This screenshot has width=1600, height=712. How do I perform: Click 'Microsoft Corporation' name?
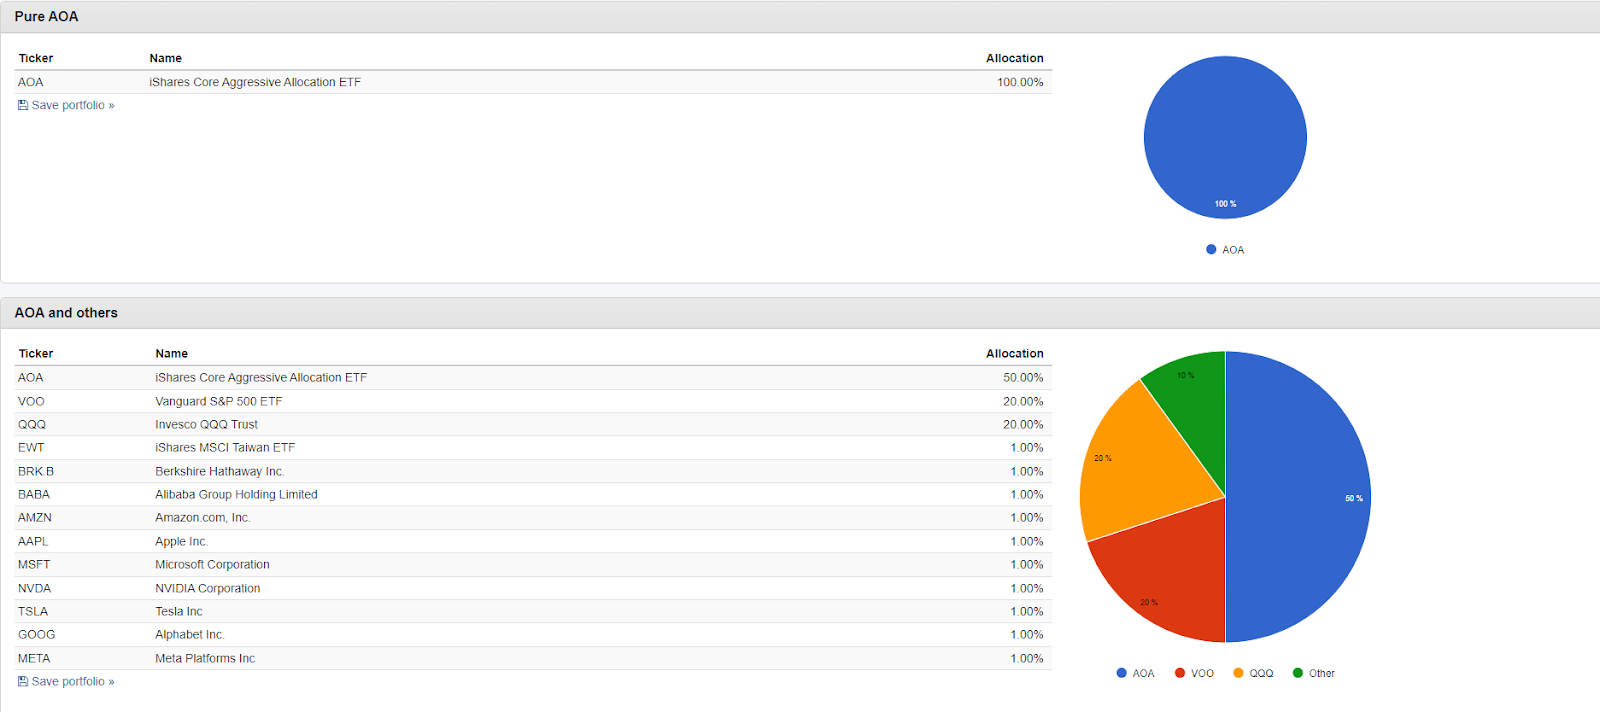tap(212, 564)
